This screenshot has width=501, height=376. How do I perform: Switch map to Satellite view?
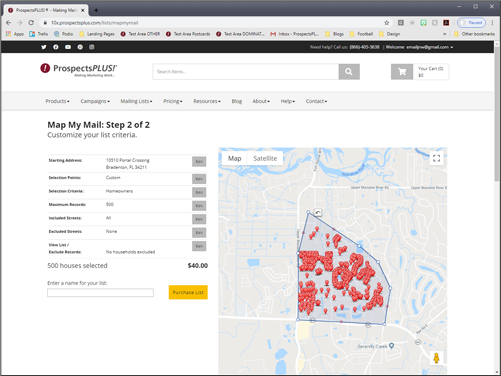coord(265,158)
